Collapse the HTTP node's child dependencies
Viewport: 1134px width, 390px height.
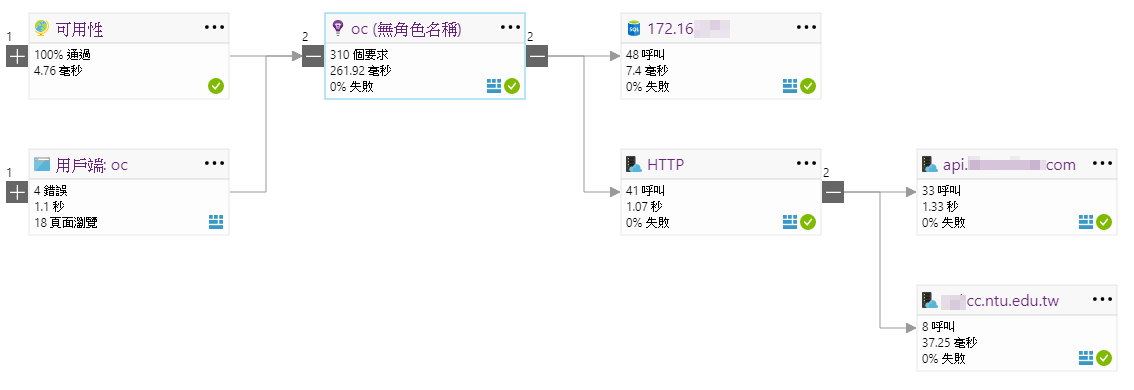833,192
